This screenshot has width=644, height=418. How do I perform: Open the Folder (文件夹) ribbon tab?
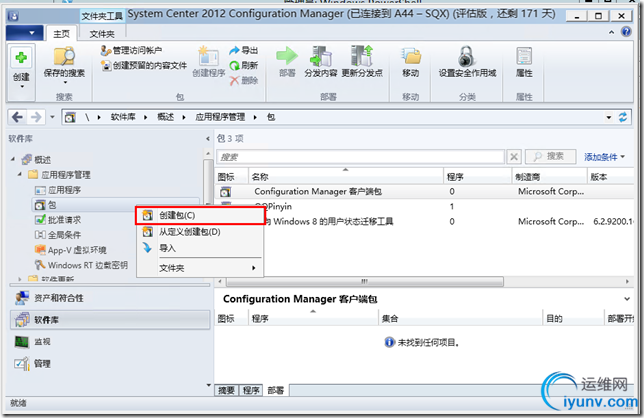pyautogui.click(x=102, y=34)
